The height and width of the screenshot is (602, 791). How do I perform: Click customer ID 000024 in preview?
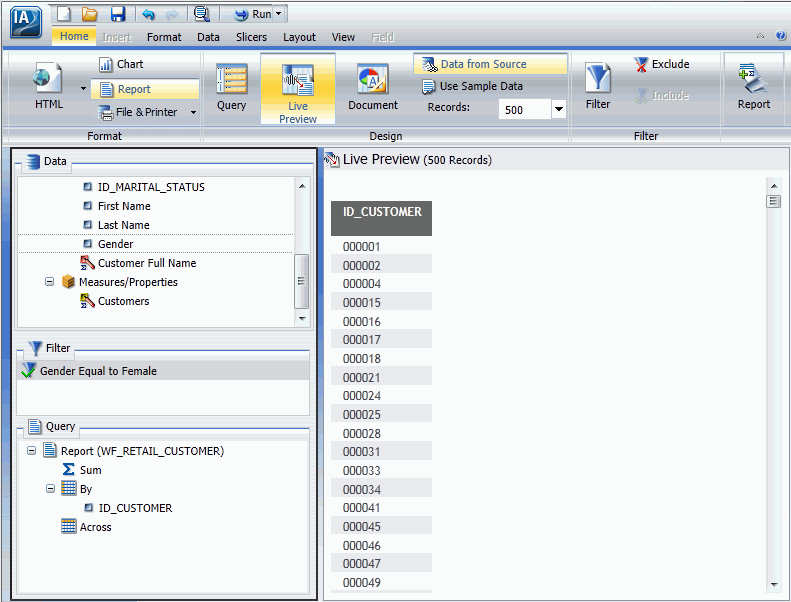[x=362, y=396]
